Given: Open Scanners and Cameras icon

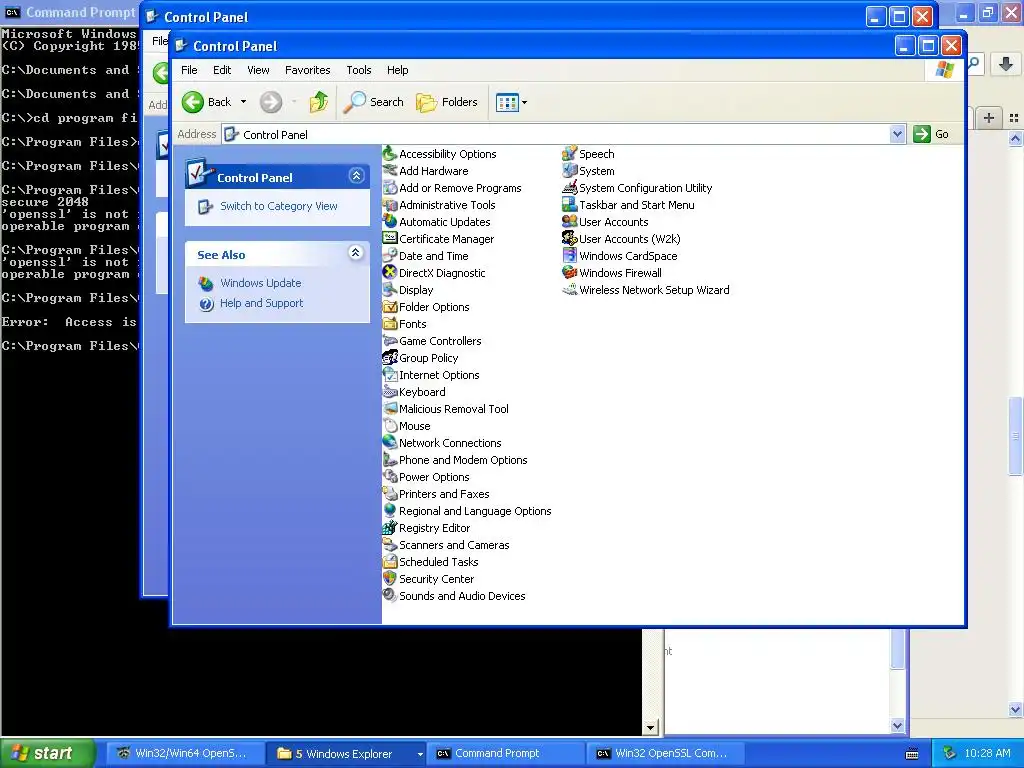Looking at the screenshot, I should pos(390,544).
